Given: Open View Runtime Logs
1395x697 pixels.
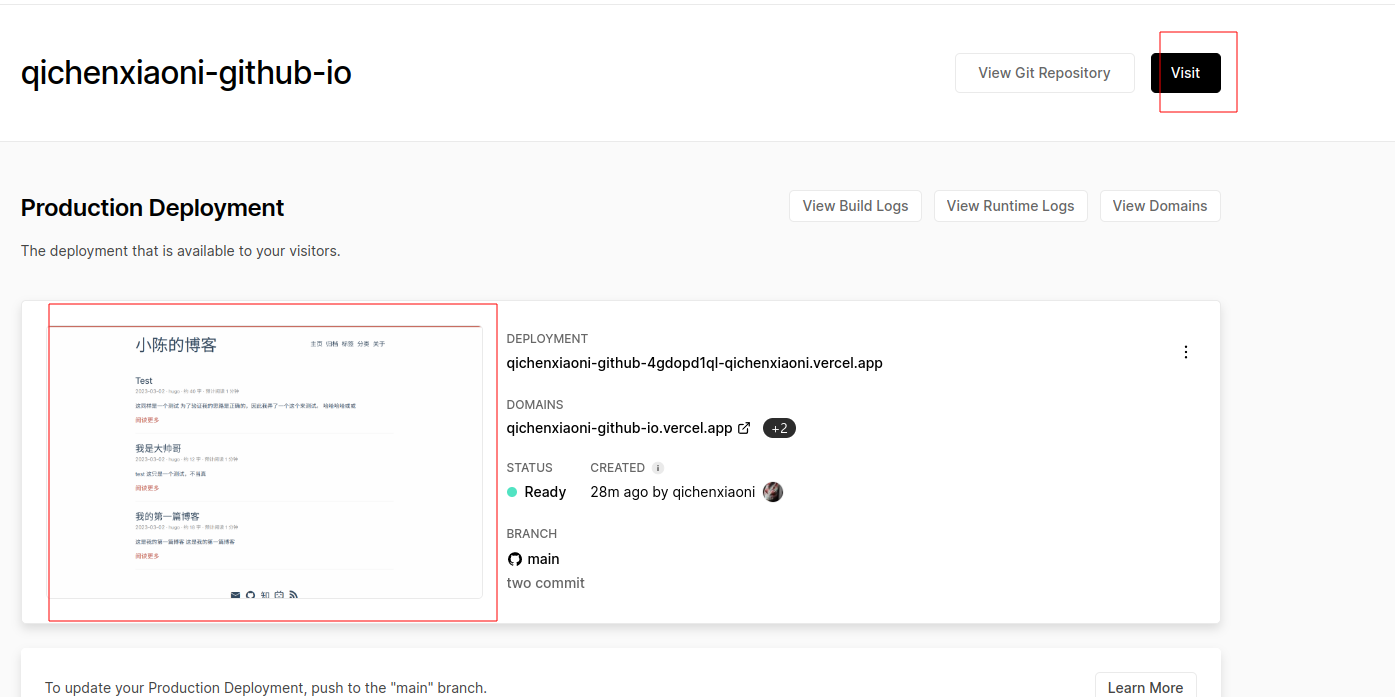Looking at the screenshot, I should point(1011,206).
